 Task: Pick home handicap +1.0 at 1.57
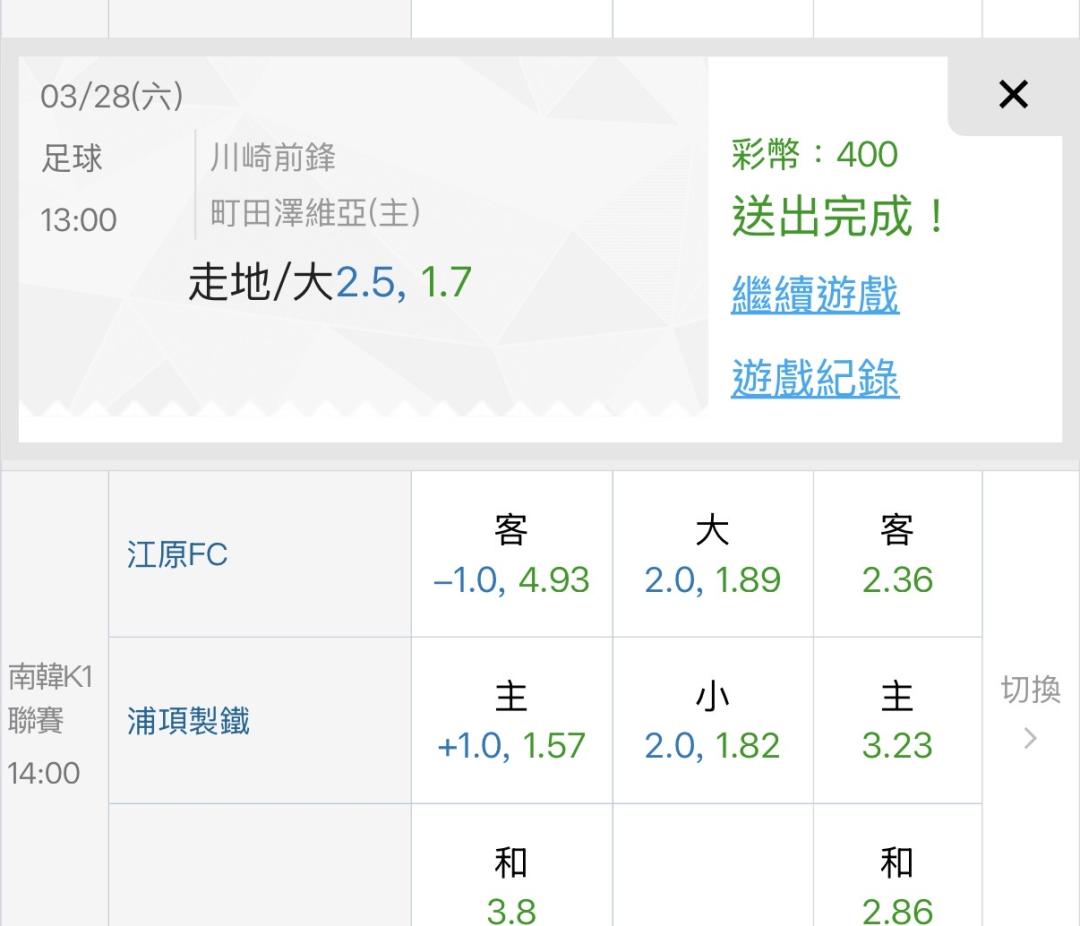coord(511,721)
